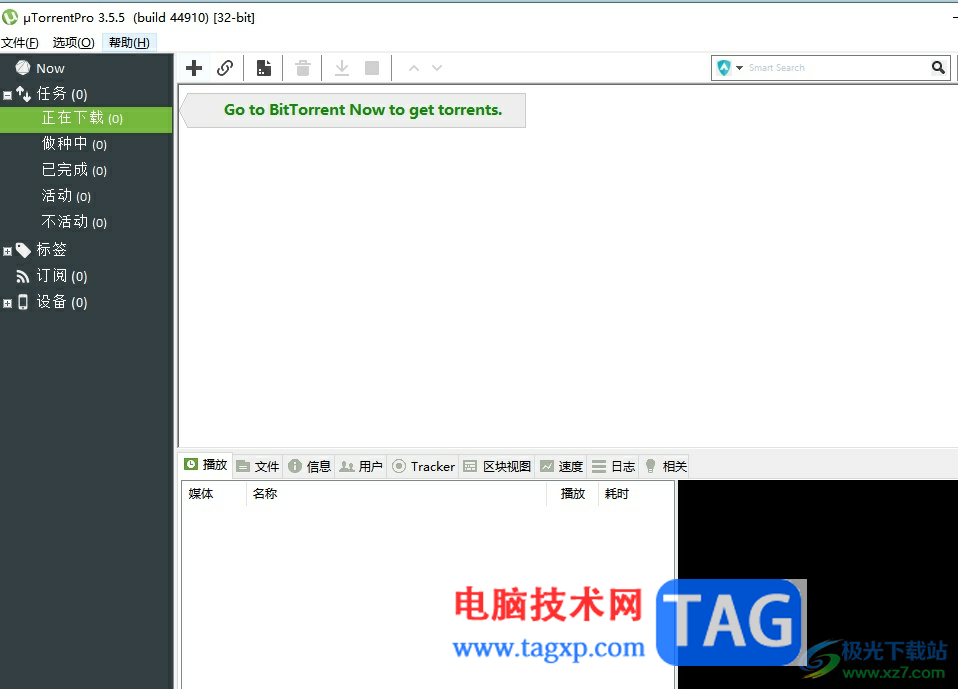Switch to the 日志 tab
This screenshot has height=689, width=958.
tap(613, 467)
